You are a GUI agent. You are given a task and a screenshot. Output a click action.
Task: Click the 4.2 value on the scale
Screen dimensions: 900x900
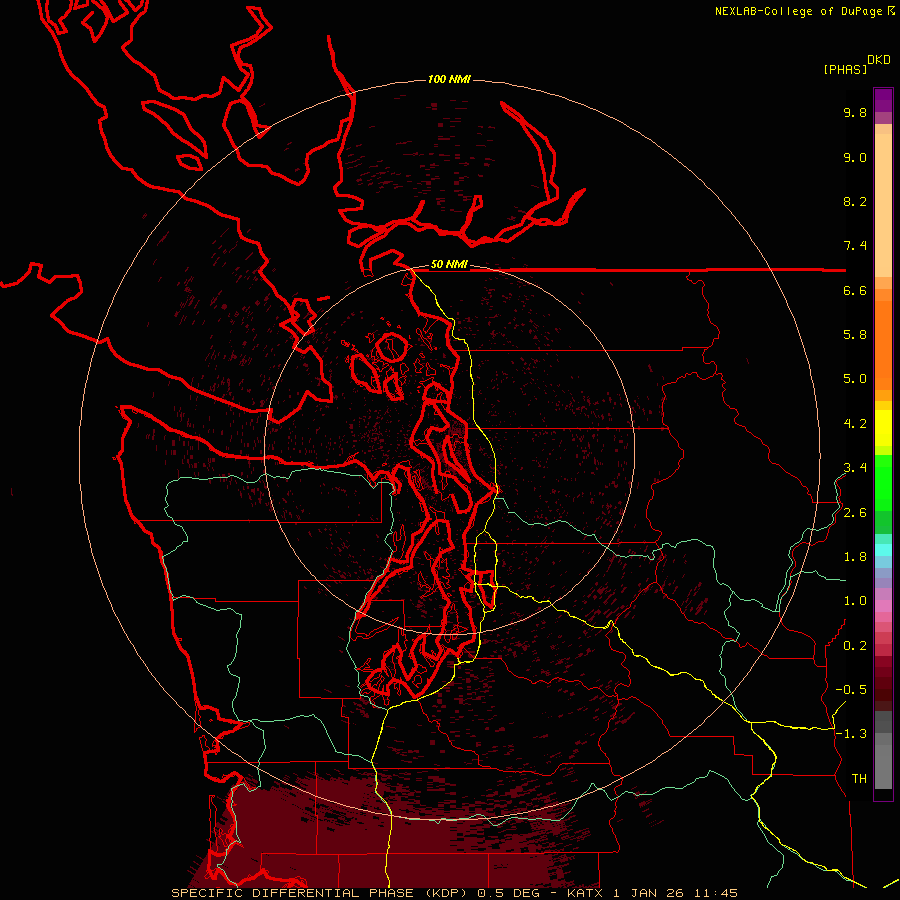pyautogui.click(x=855, y=424)
